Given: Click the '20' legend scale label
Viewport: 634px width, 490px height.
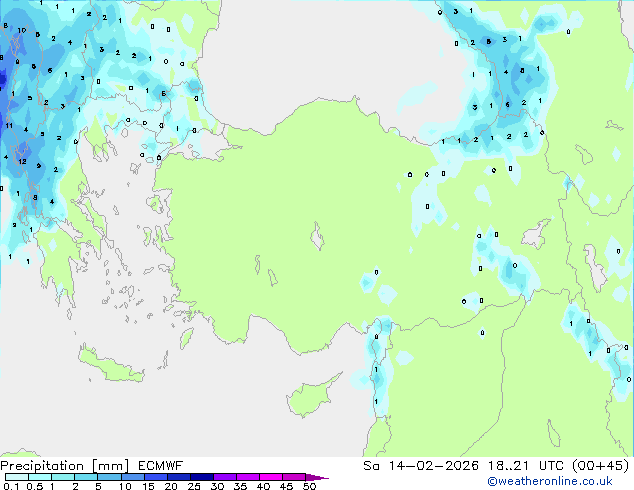Looking at the screenshot, I should 171,486.
